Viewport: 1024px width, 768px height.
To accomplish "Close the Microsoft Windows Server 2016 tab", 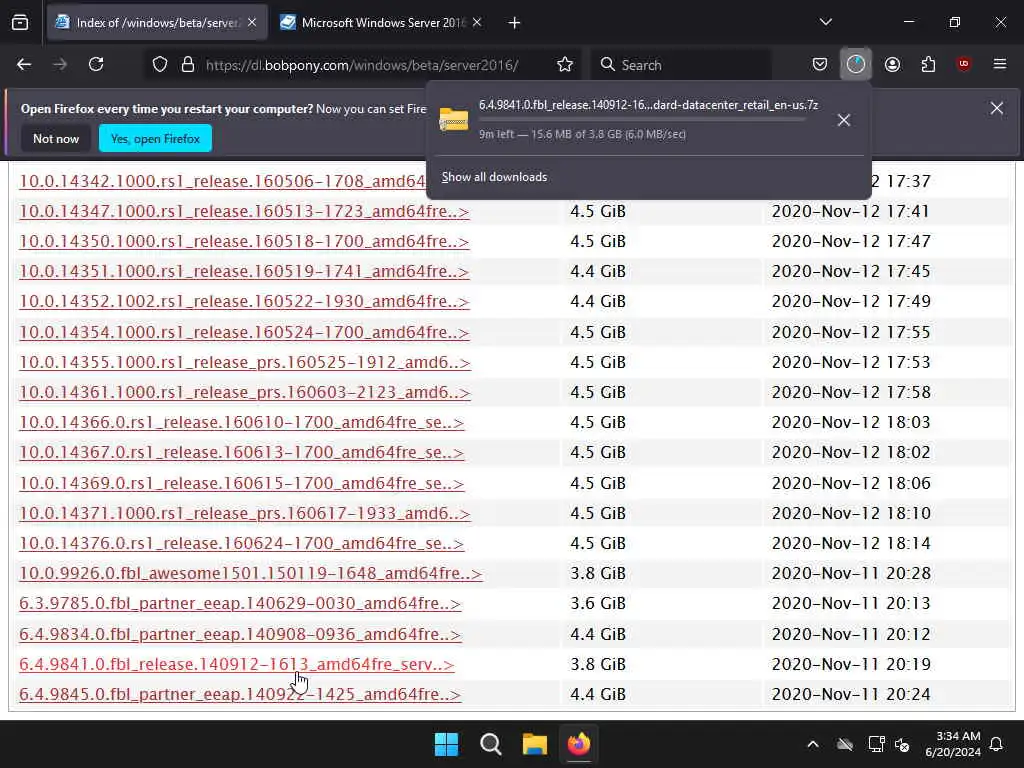I will pyautogui.click(x=477, y=22).
